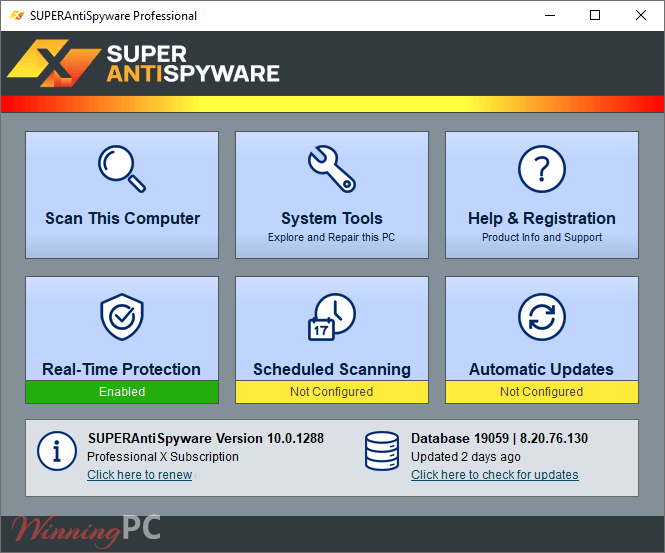Click the green Enabled status bar
Image resolution: width=665 pixels, height=553 pixels.
[122, 392]
